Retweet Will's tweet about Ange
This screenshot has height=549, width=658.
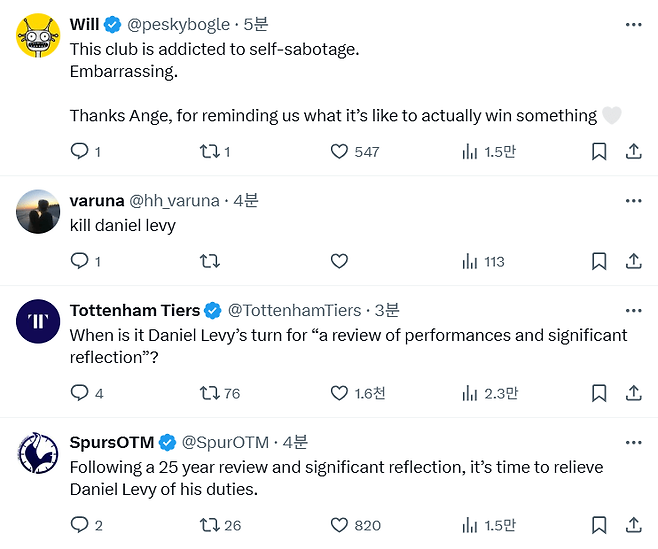coord(210,152)
